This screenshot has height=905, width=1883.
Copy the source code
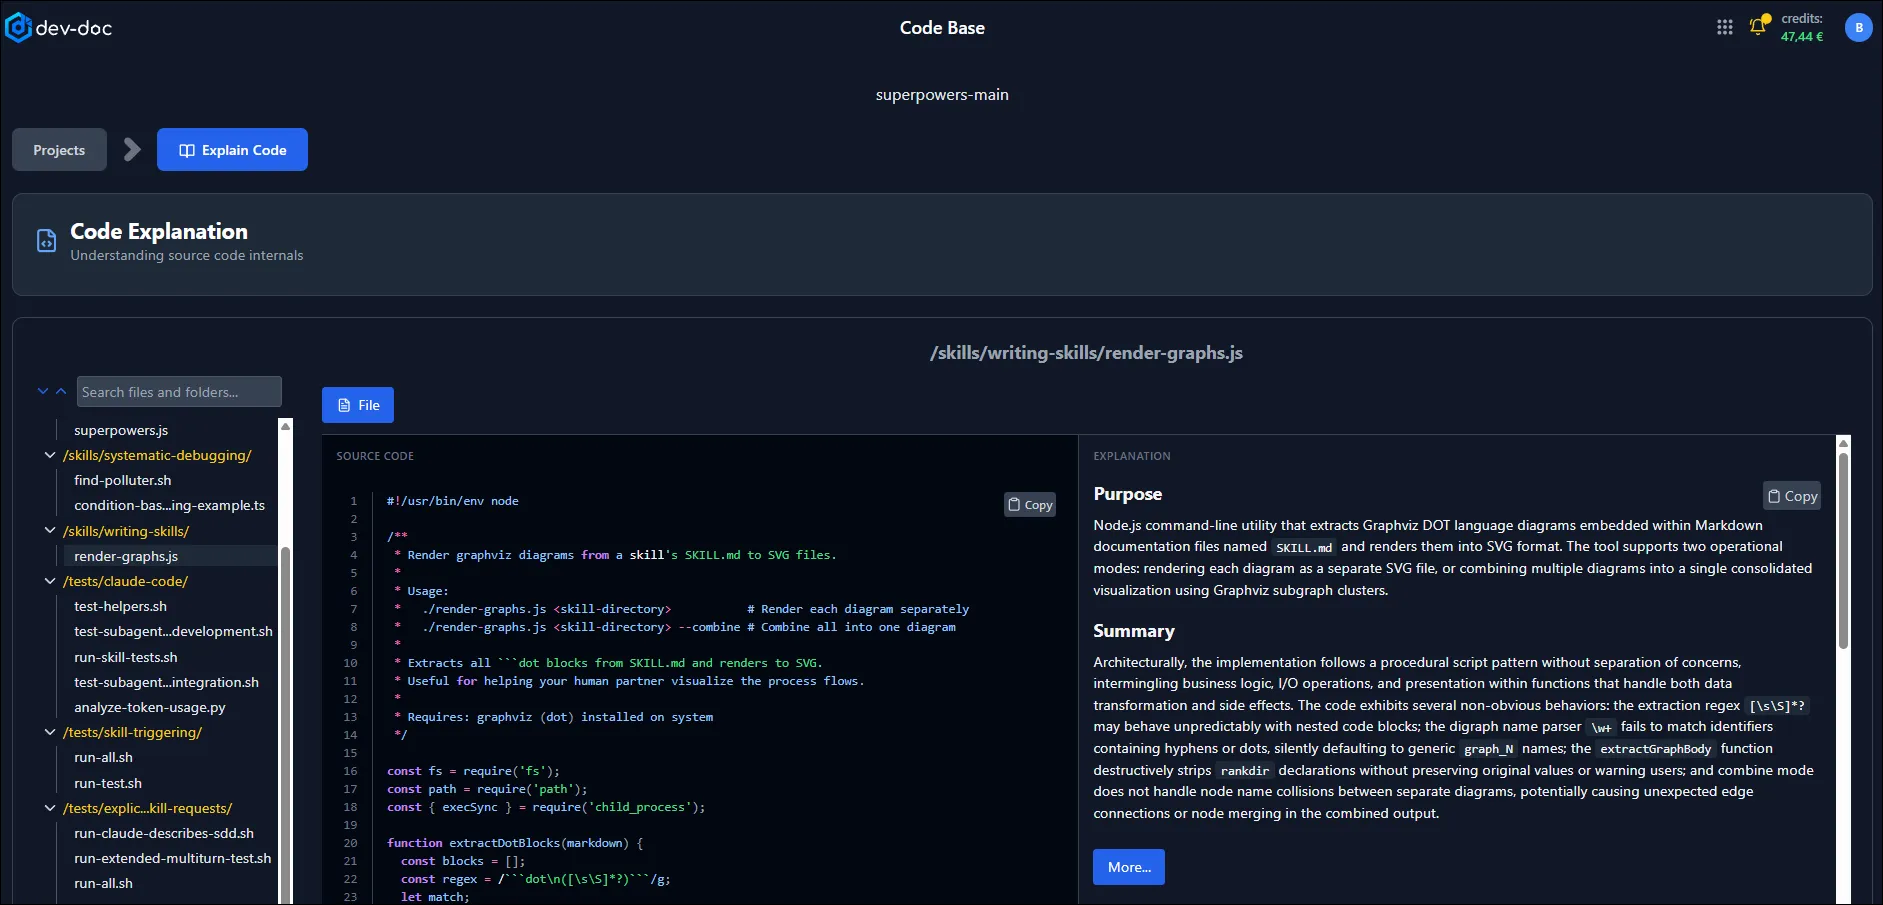click(1030, 505)
